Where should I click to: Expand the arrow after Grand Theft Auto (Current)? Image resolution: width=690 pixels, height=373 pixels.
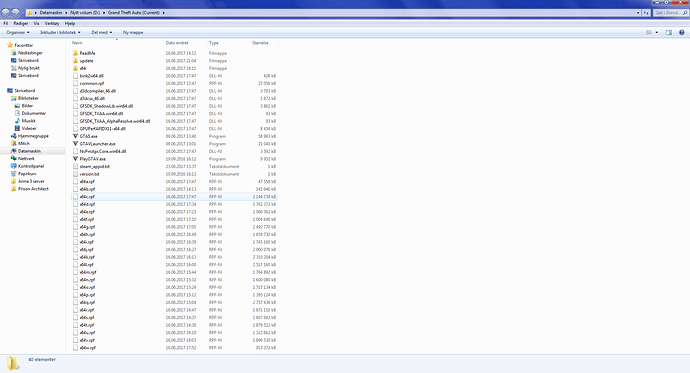click(164, 13)
